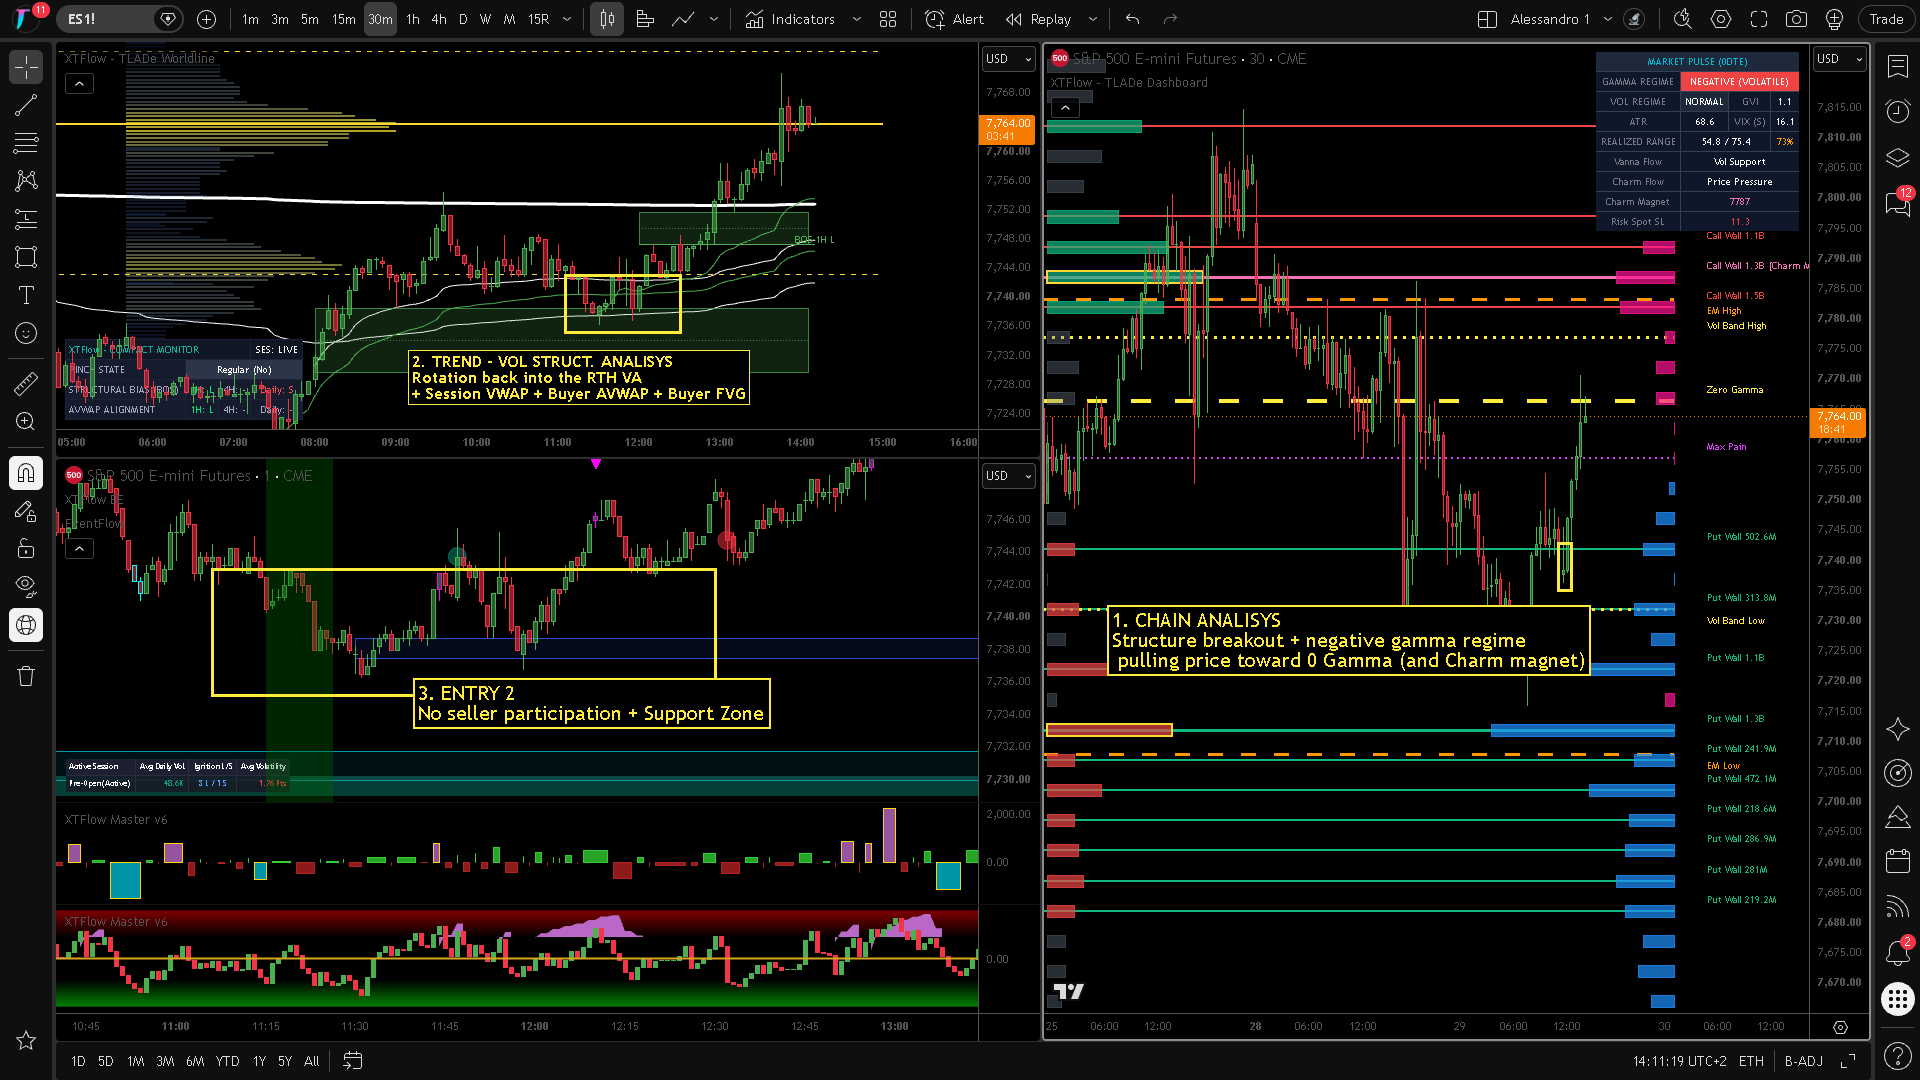Open the chart type candles selector

(x=607, y=19)
